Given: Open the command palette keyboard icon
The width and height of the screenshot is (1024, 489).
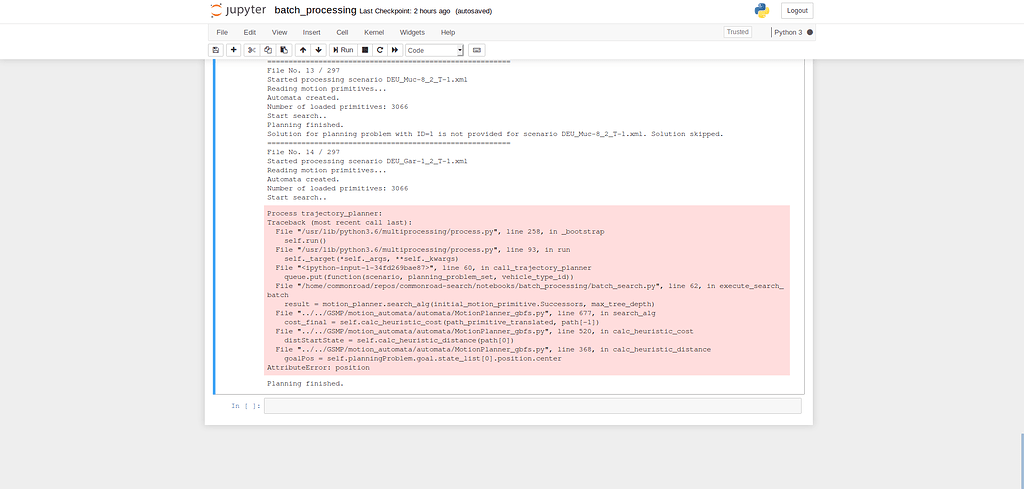Looking at the screenshot, I should click(477, 50).
